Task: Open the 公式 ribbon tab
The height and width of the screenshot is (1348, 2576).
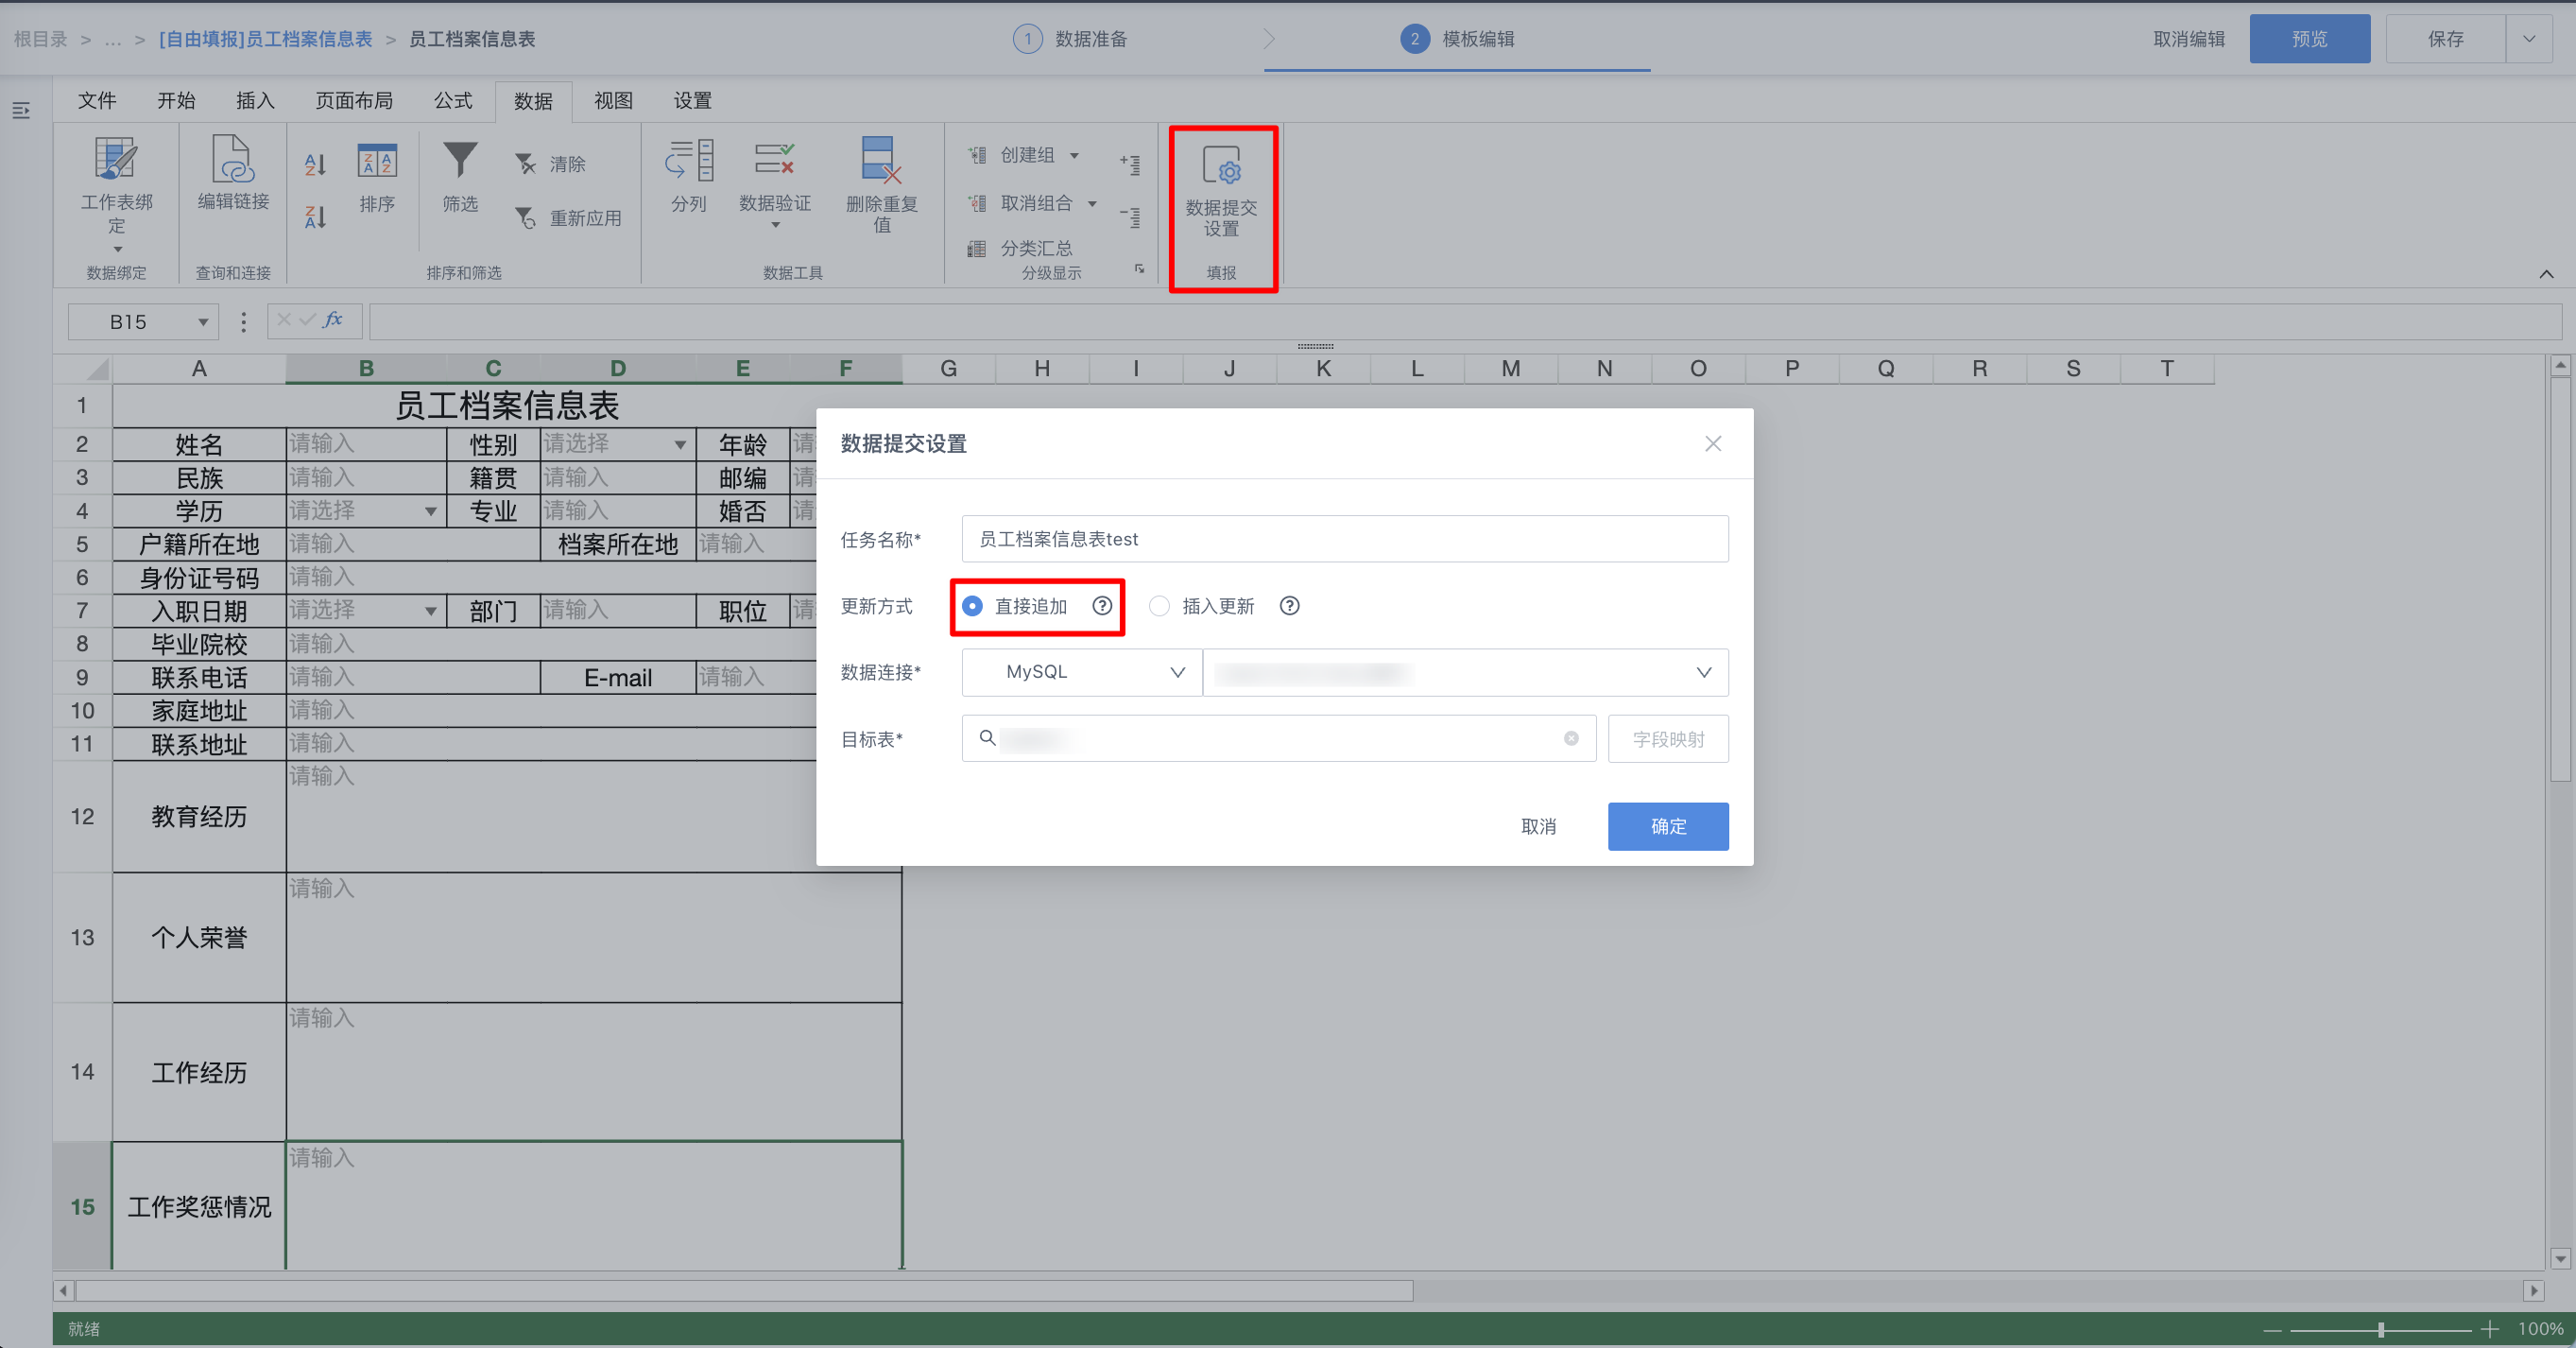Action: [453, 100]
